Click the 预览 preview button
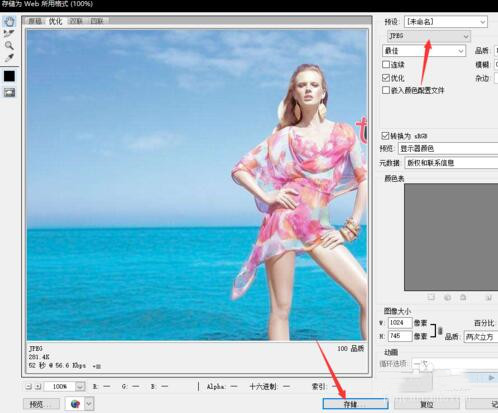Viewport: 498px width, 413px height. point(41,404)
